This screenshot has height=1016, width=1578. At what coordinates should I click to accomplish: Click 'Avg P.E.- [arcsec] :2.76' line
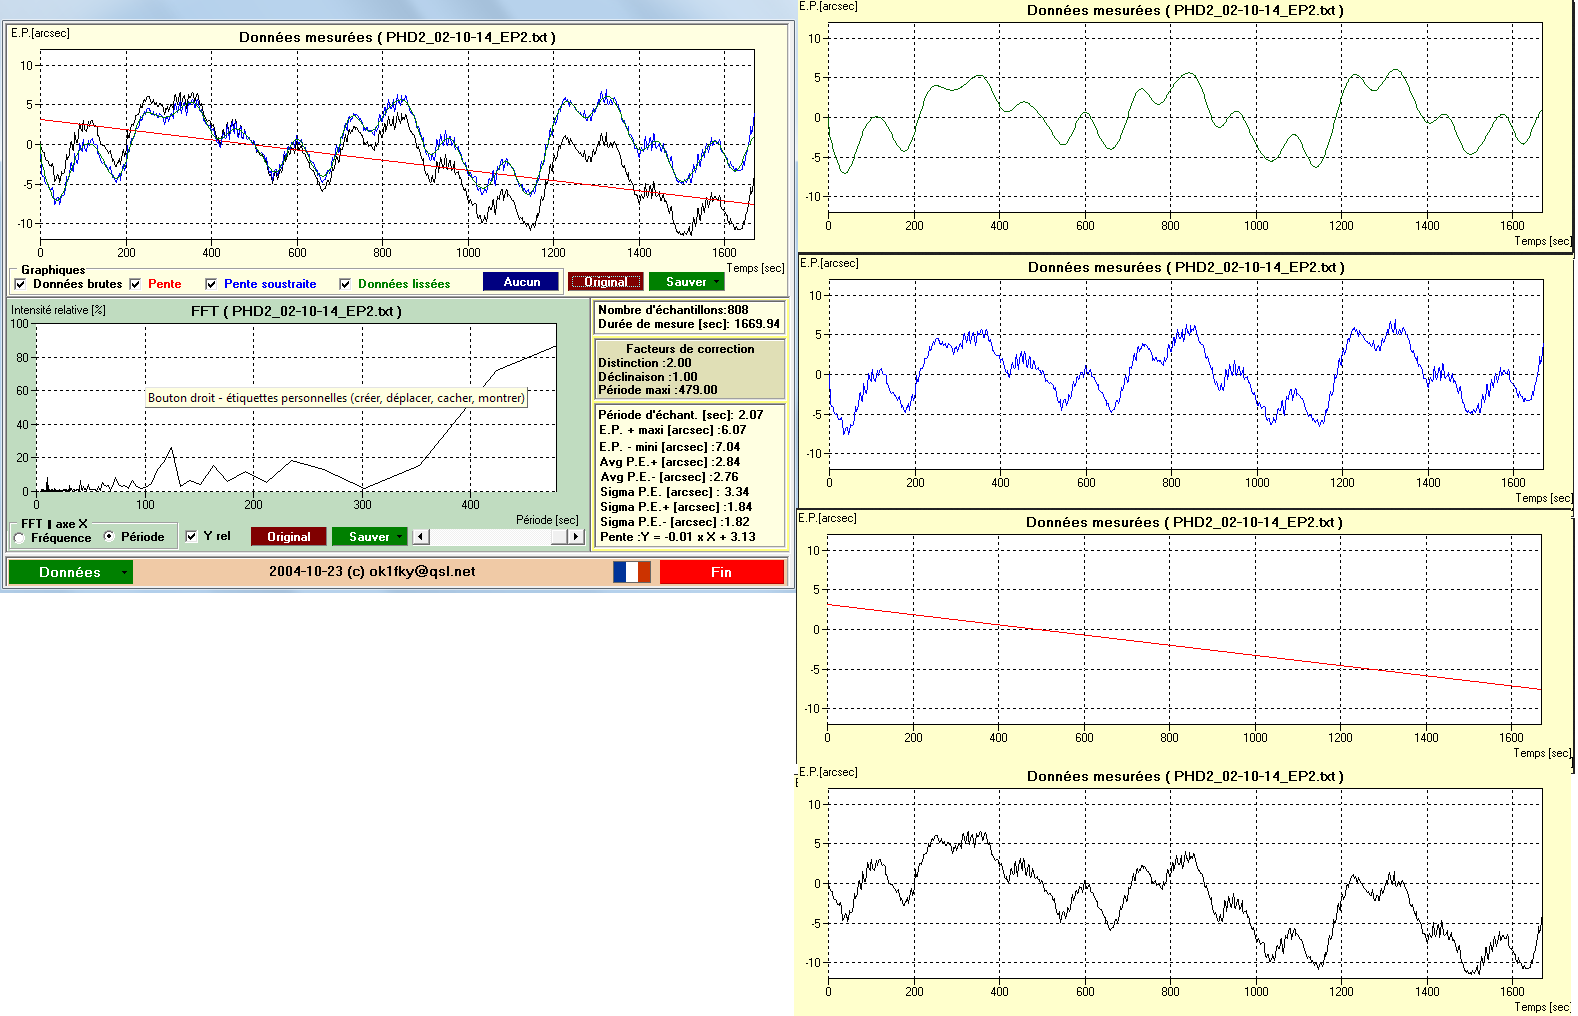[669, 477]
